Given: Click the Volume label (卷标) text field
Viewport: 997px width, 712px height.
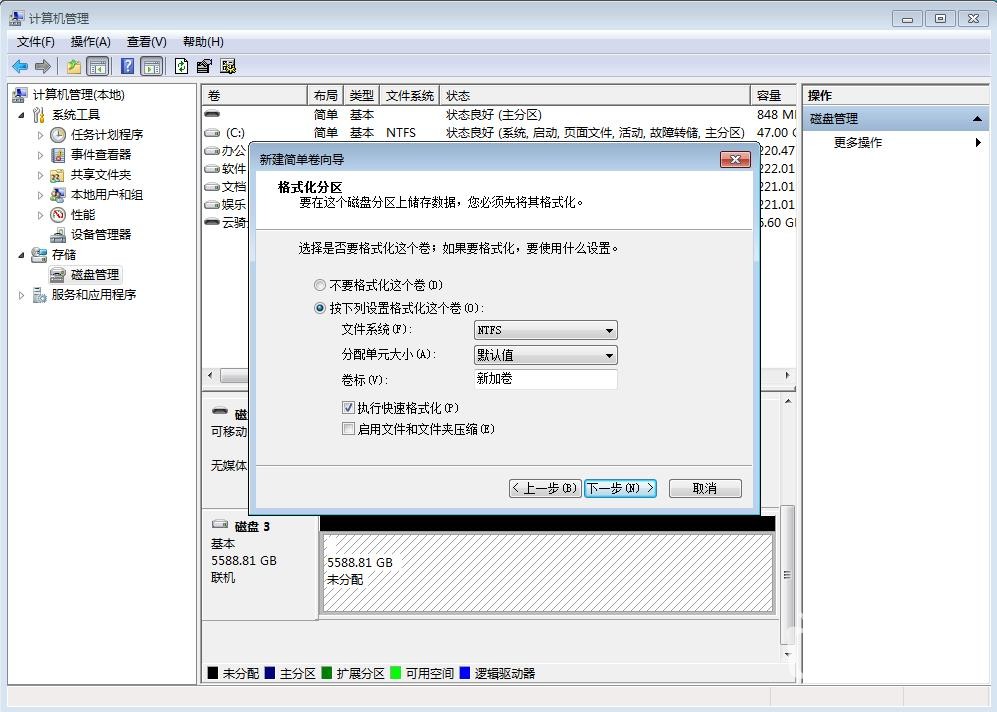Looking at the screenshot, I should [x=546, y=379].
